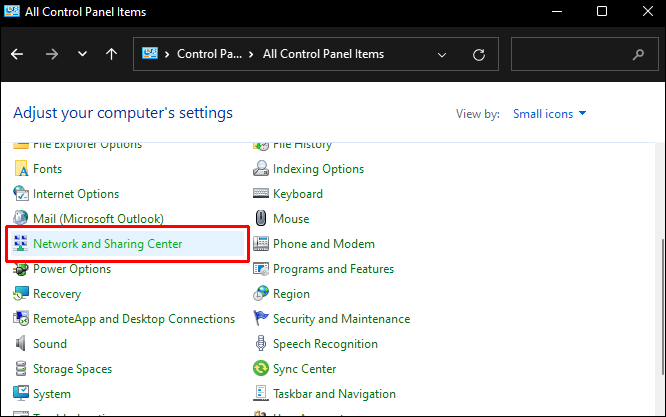Click the Security and Maintenance flag icon
This screenshot has height=417, width=666.
(261, 318)
